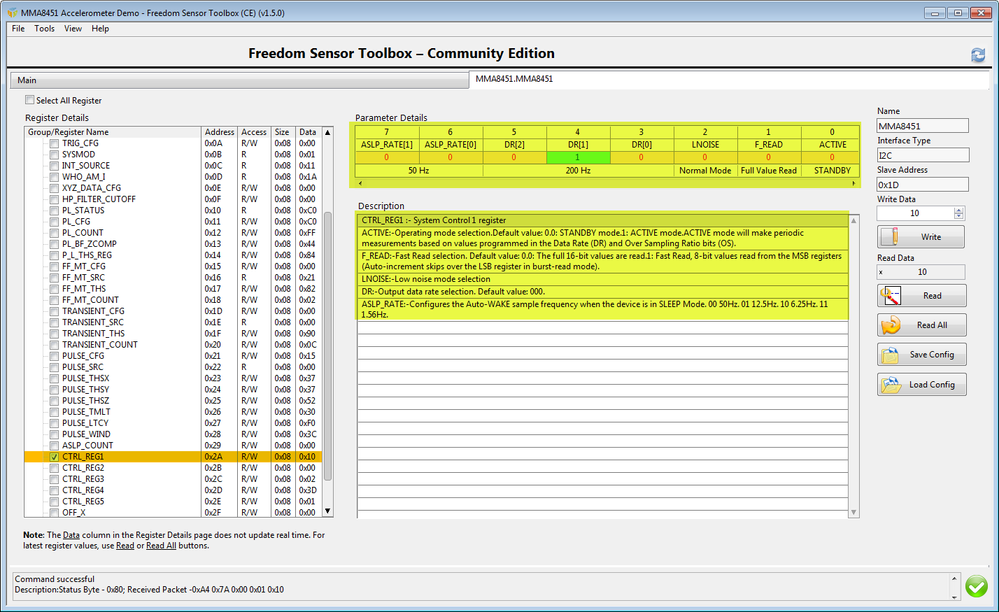The image size is (999, 612).
Task: Check the PL_STATUS register checkbox
Action: tap(54, 210)
